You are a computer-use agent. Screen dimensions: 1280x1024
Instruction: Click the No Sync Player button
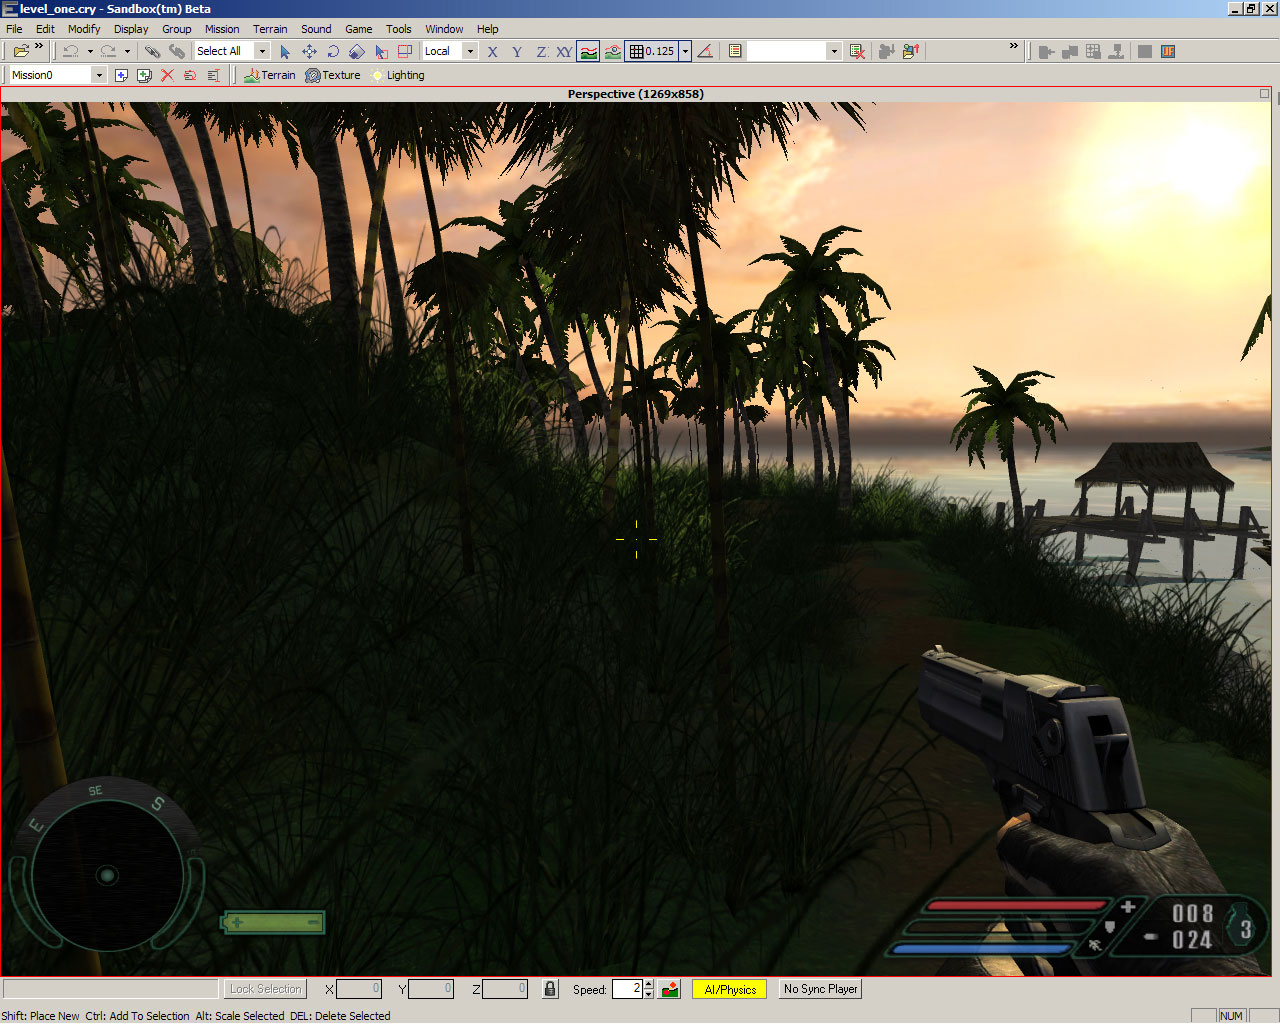(x=821, y=989)
